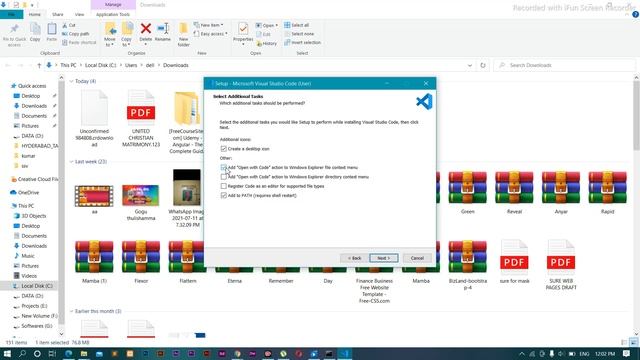Click the Manage contextual tab
Image resolution: width=640 pixels, height=360 pixels.
coord(113,4)
